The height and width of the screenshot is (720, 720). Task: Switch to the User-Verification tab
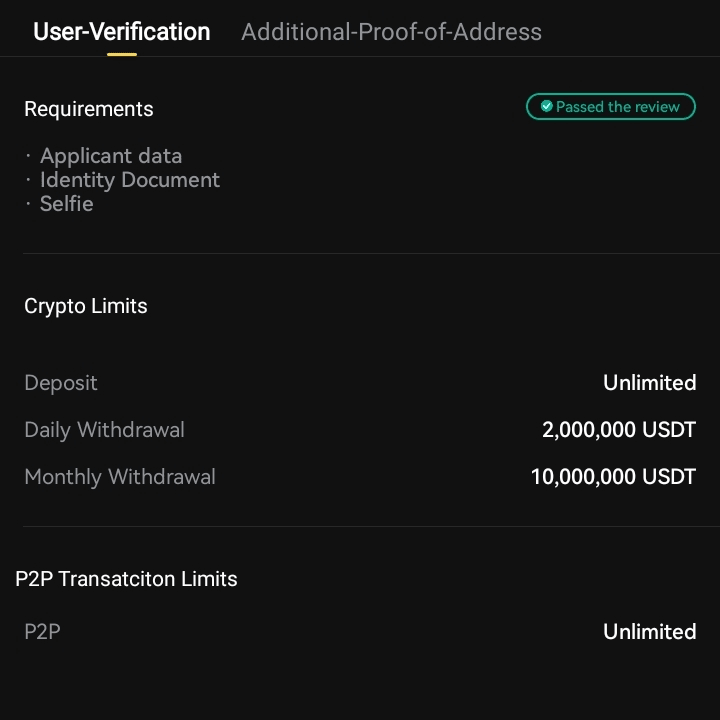tap(122, 32)
